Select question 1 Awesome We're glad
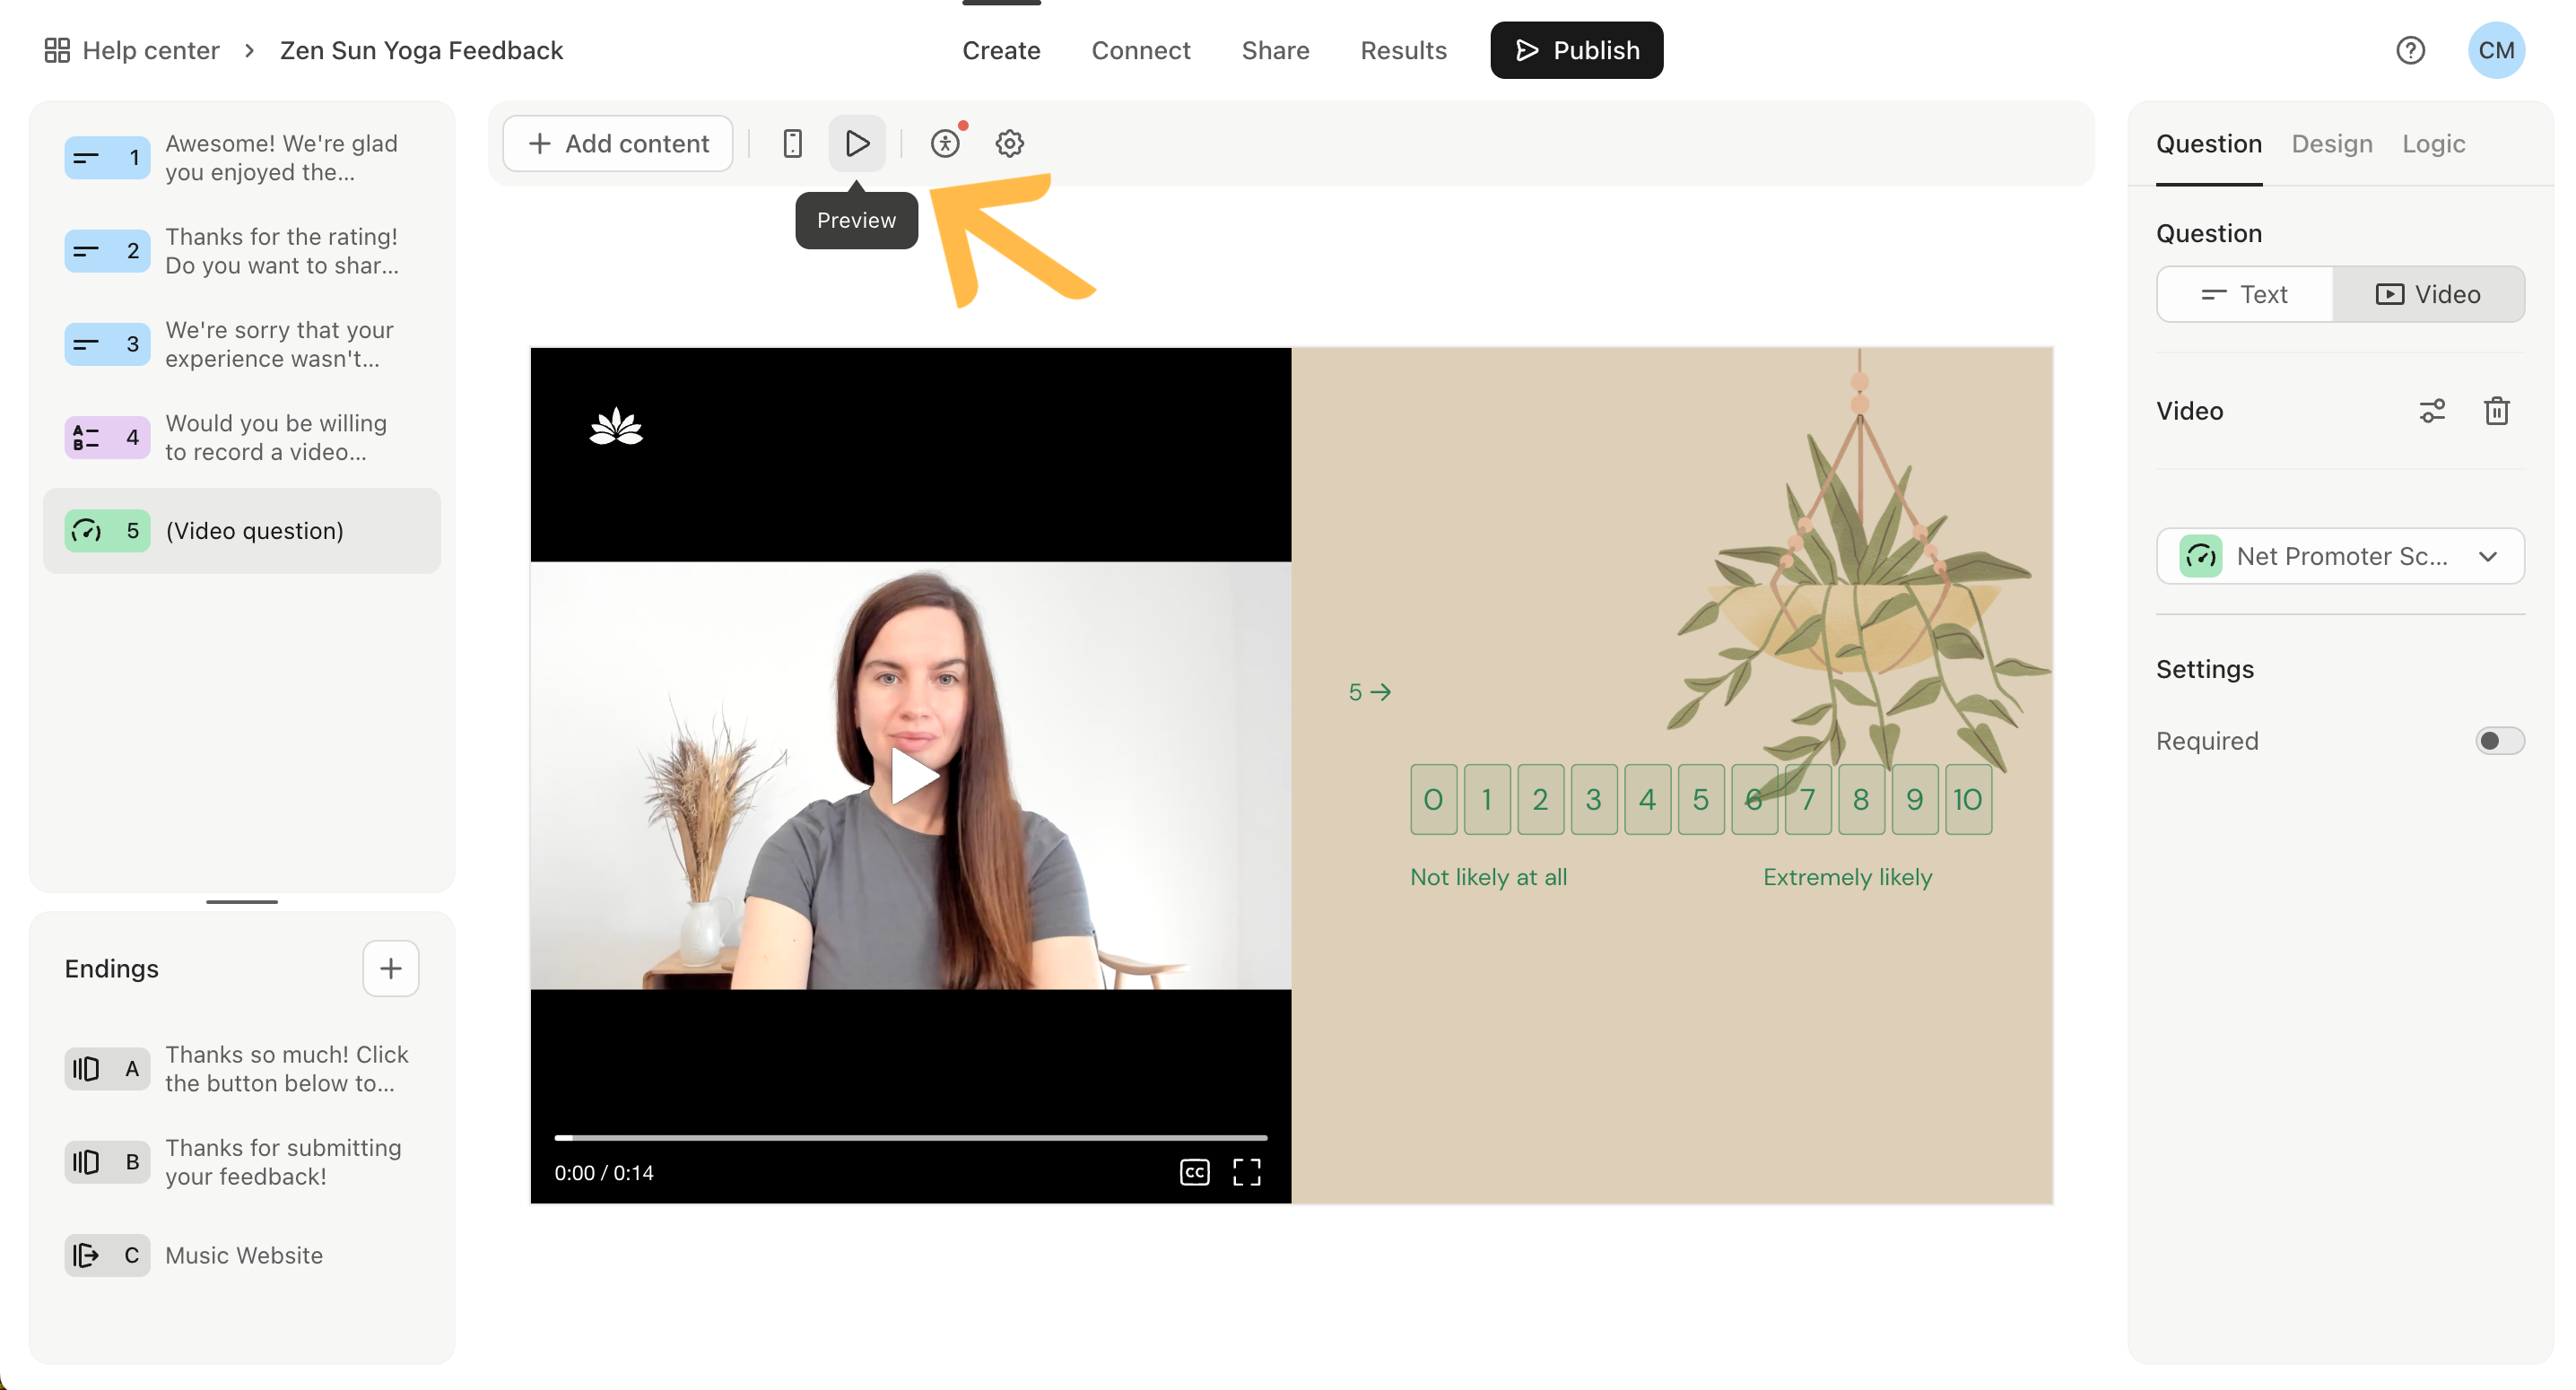The width and height of the screenshot is (2576, 1390). coord(242,158)
